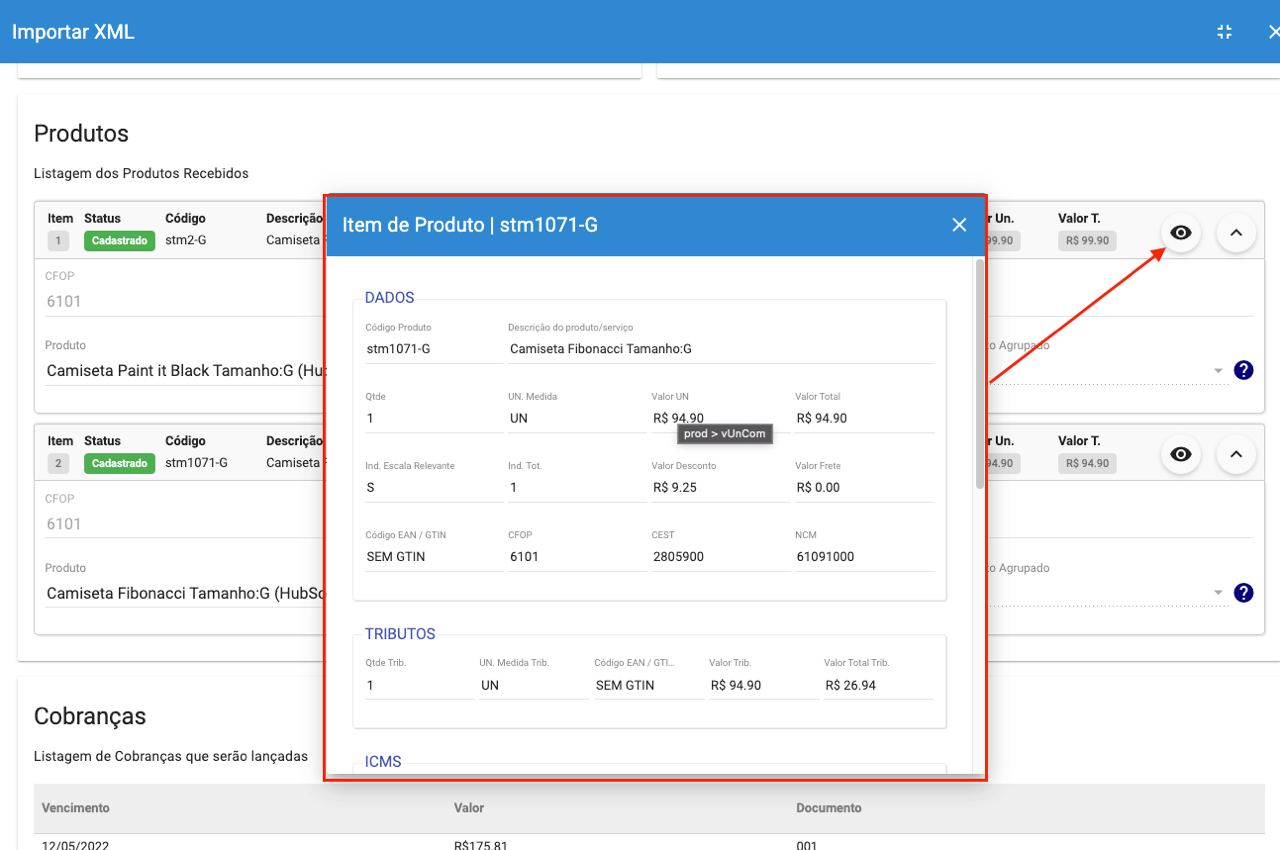Click the Valor Frete field R$ 0.00
Screen dimensions: 1280x850
[865, 487]
